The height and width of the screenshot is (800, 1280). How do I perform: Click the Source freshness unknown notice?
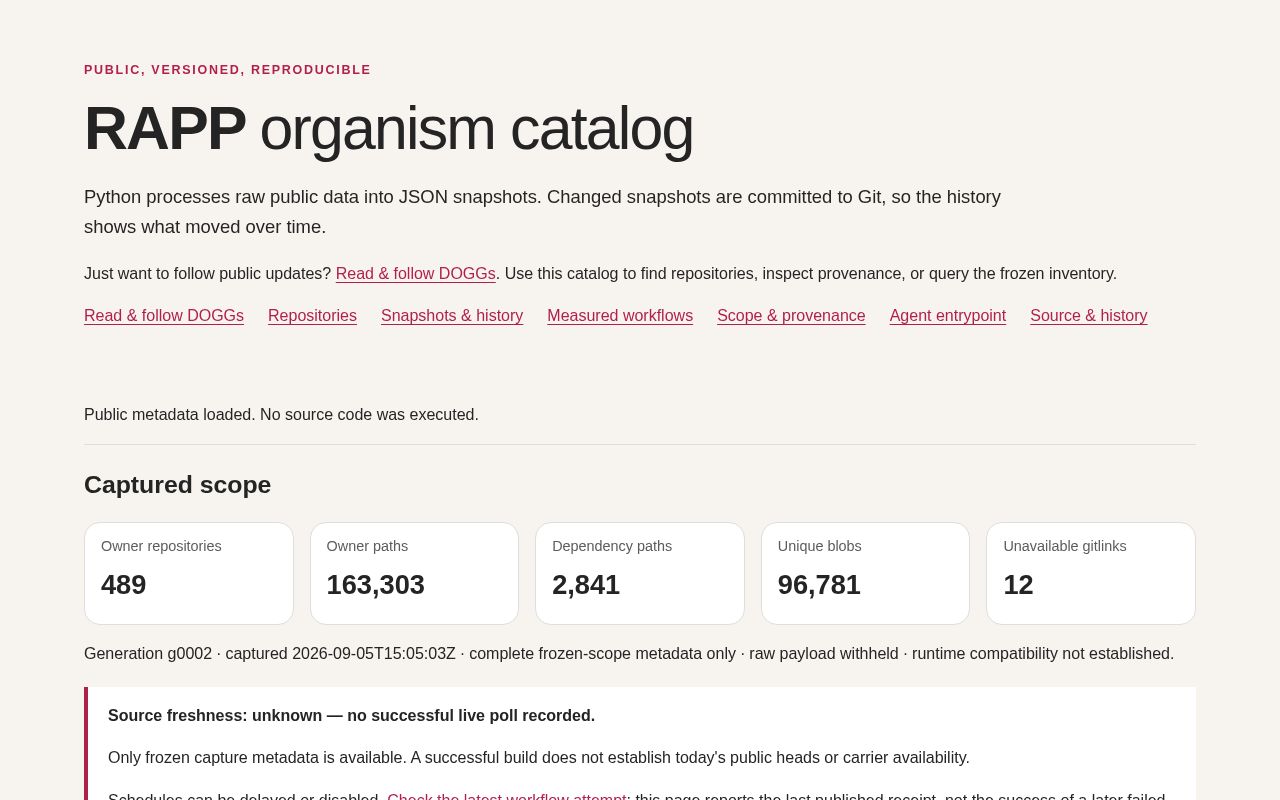351,716
